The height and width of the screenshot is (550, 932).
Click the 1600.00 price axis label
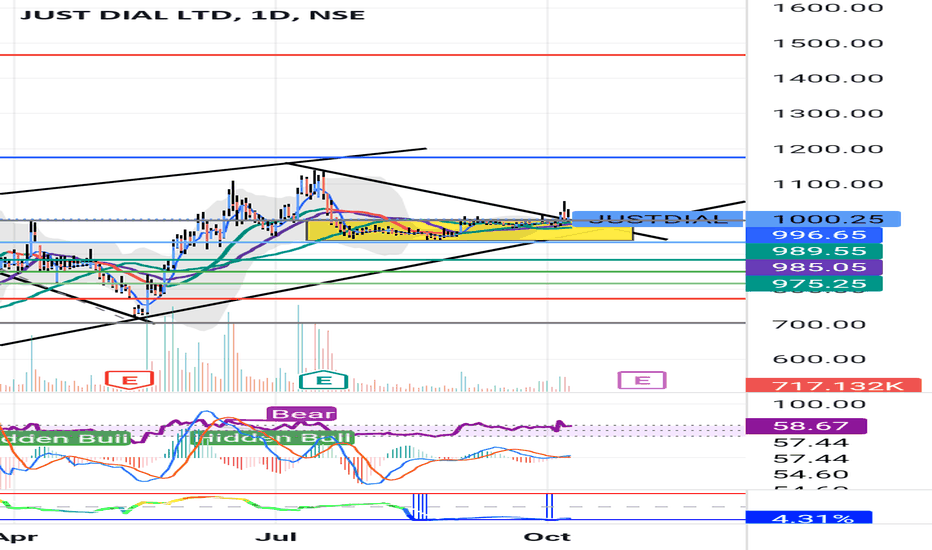(x=828, y=8)
